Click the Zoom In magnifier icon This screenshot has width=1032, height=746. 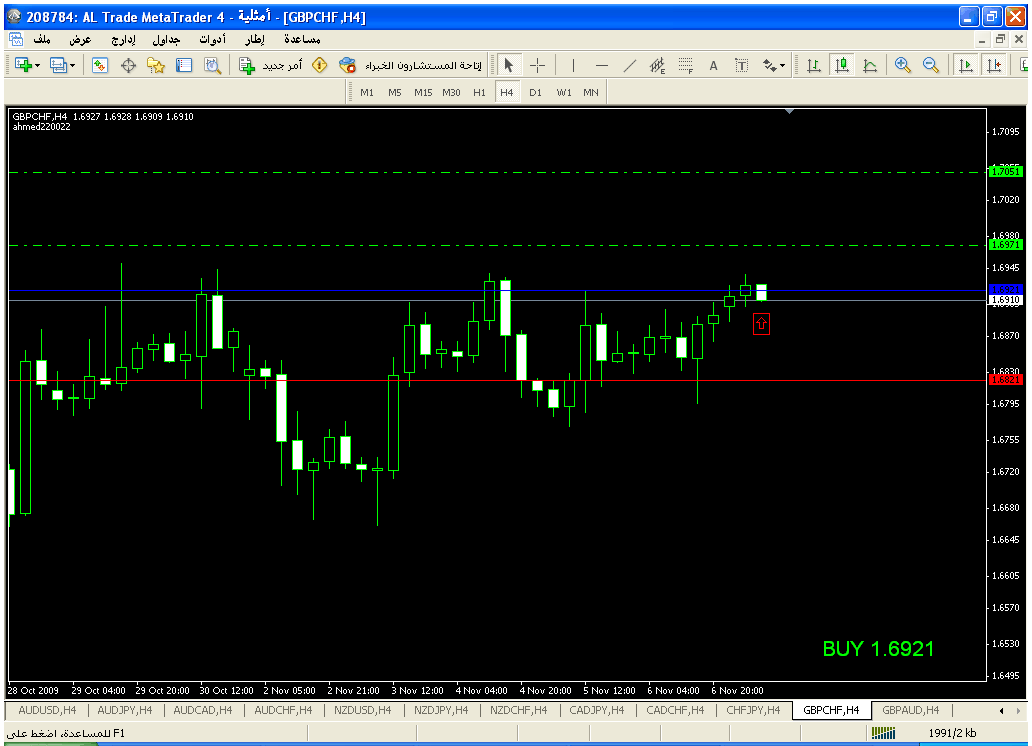[903, 65]
